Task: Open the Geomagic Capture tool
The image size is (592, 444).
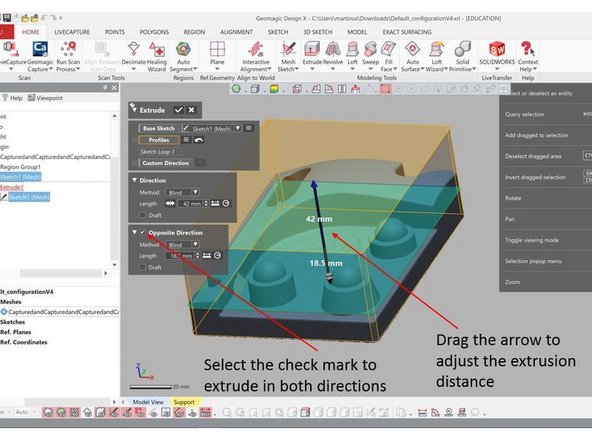Action: 40,56
